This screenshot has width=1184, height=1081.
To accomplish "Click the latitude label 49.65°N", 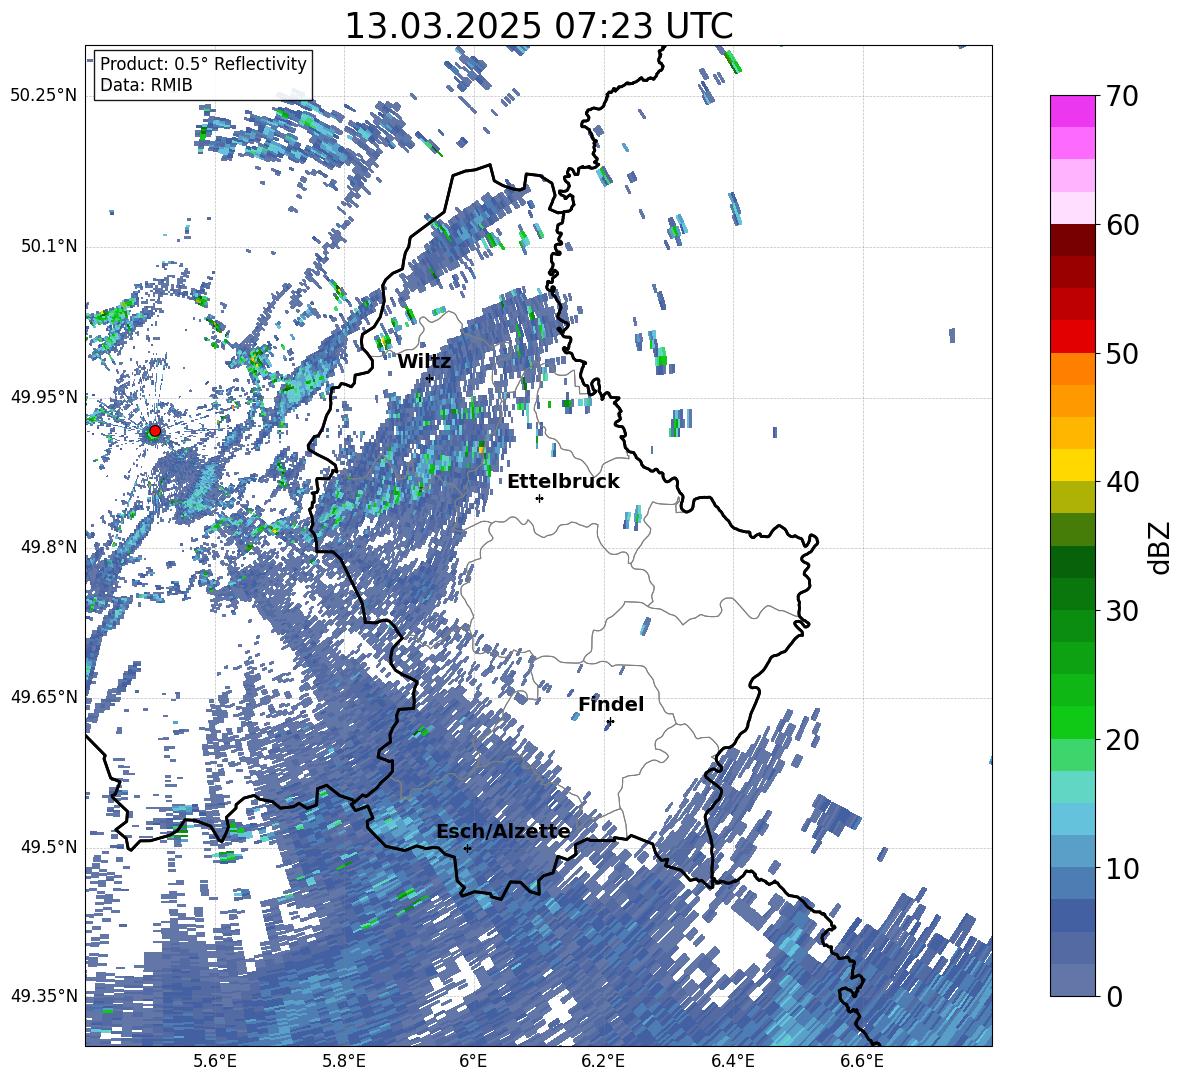I will click(x=44, y=697).
